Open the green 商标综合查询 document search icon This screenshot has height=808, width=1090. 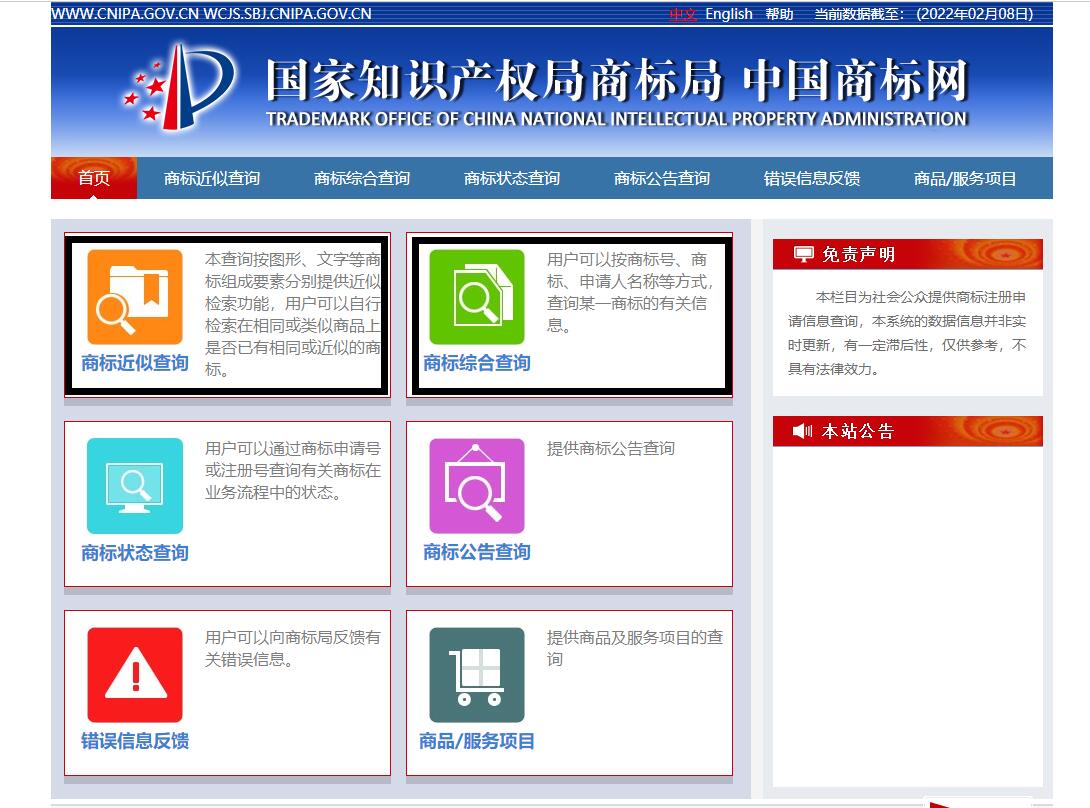coord(477,297)
